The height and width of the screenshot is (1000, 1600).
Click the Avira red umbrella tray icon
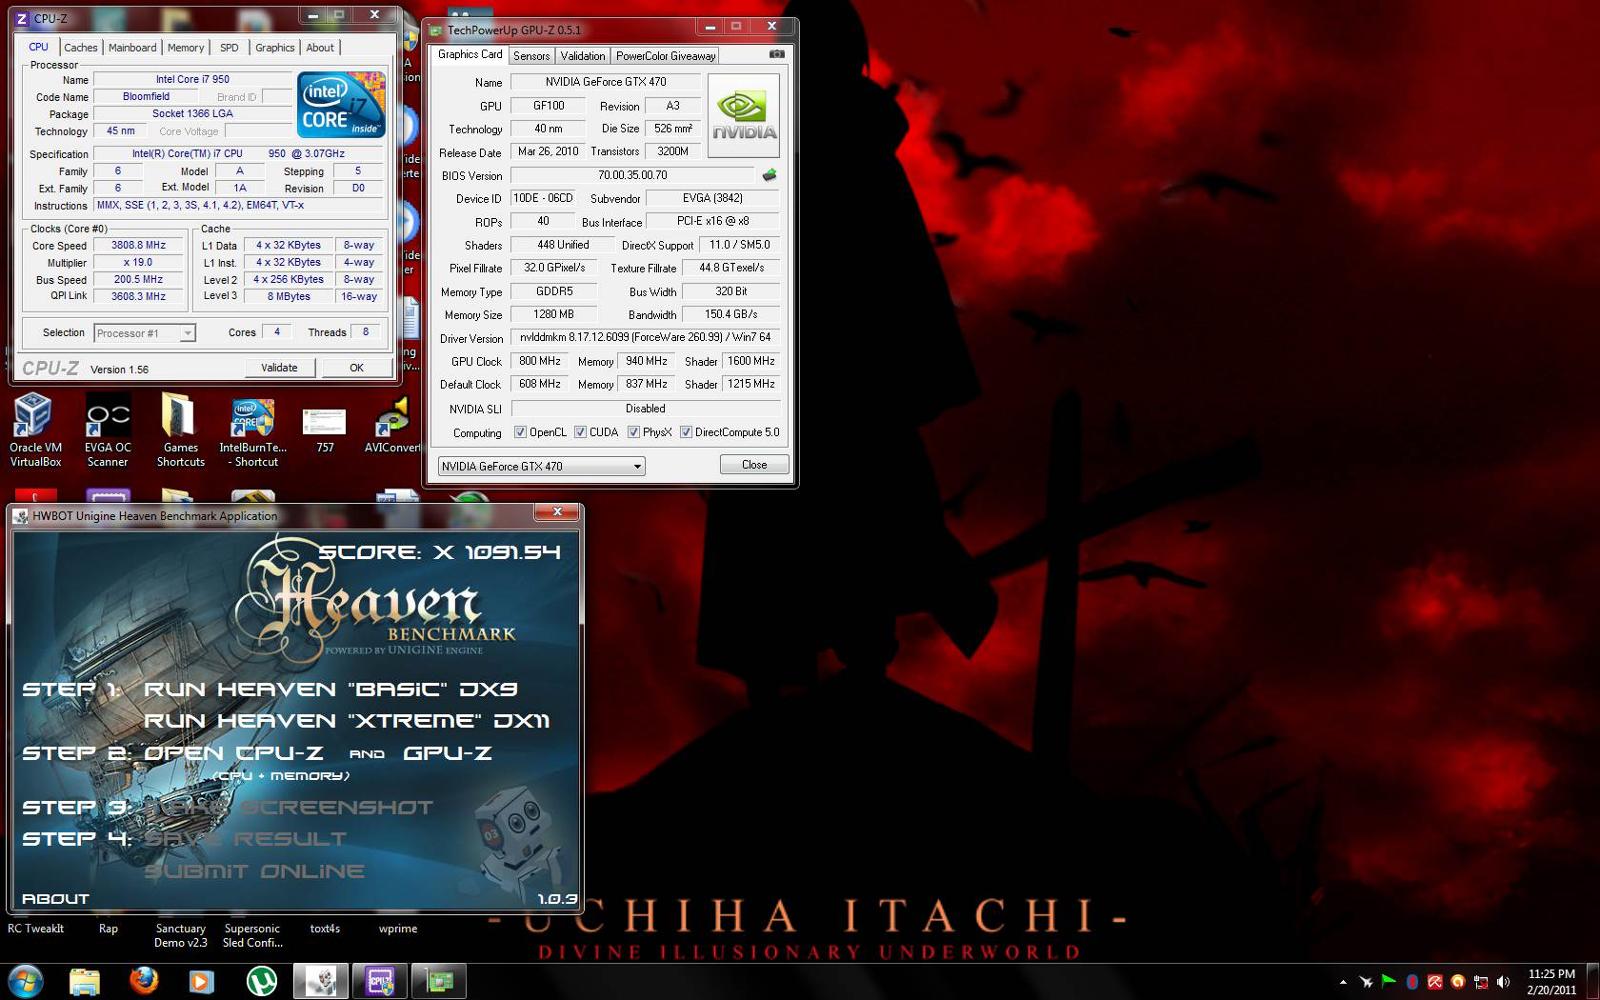[x=1435, y=982]
